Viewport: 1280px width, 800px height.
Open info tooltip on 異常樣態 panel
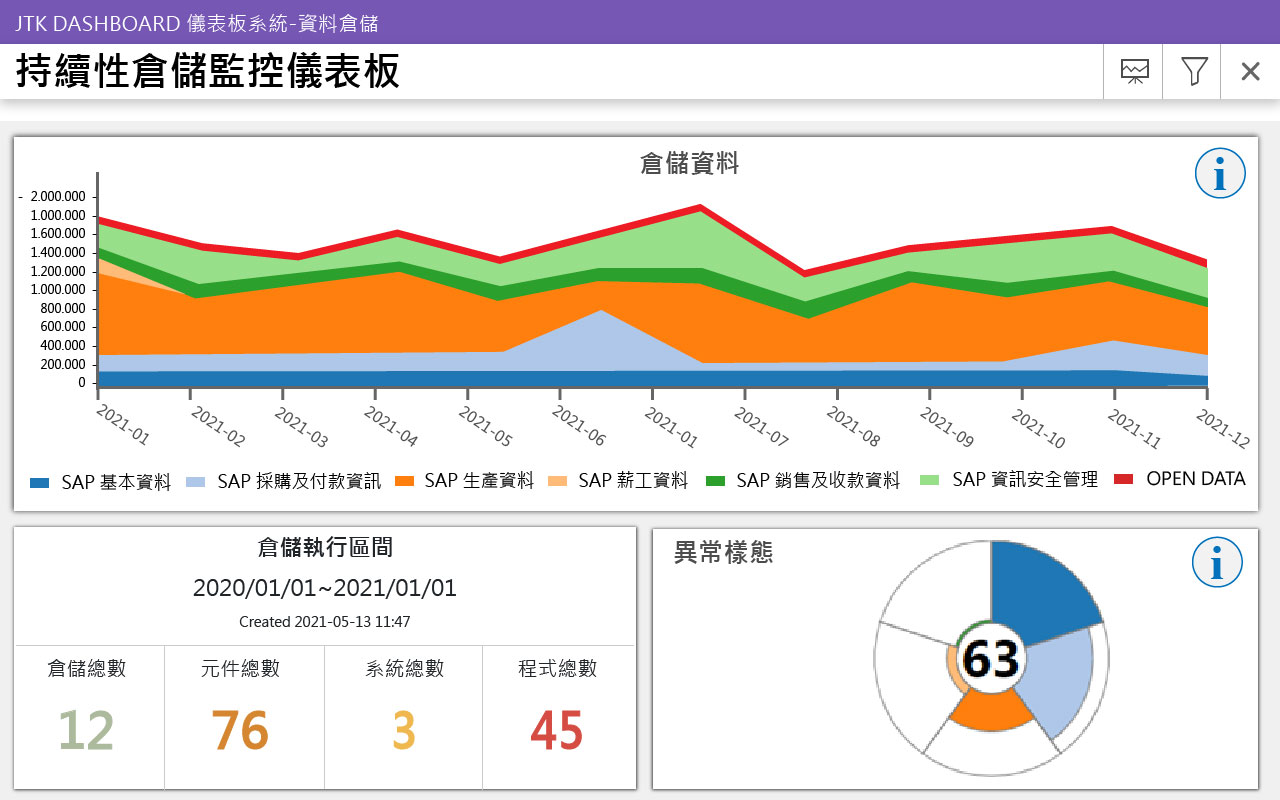[x=1216, y=561]
